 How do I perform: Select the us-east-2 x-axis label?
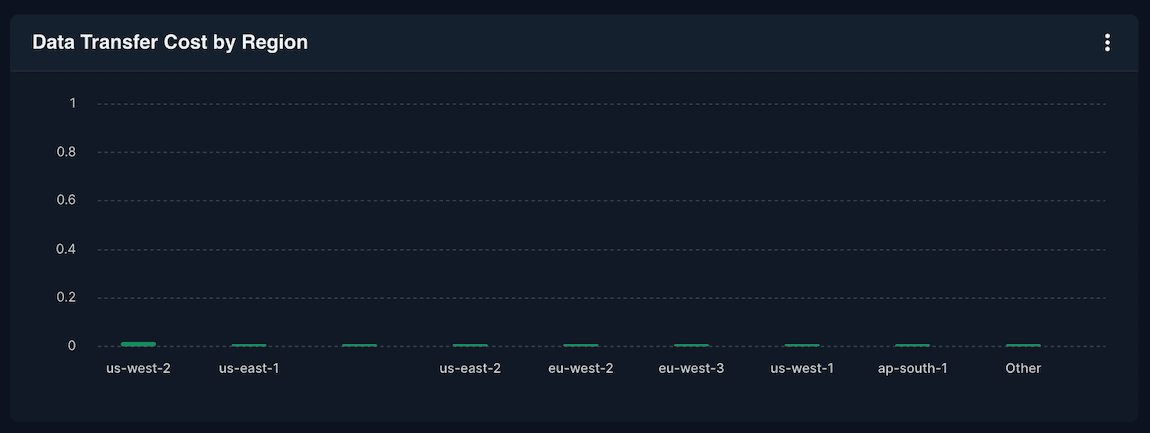470,368
